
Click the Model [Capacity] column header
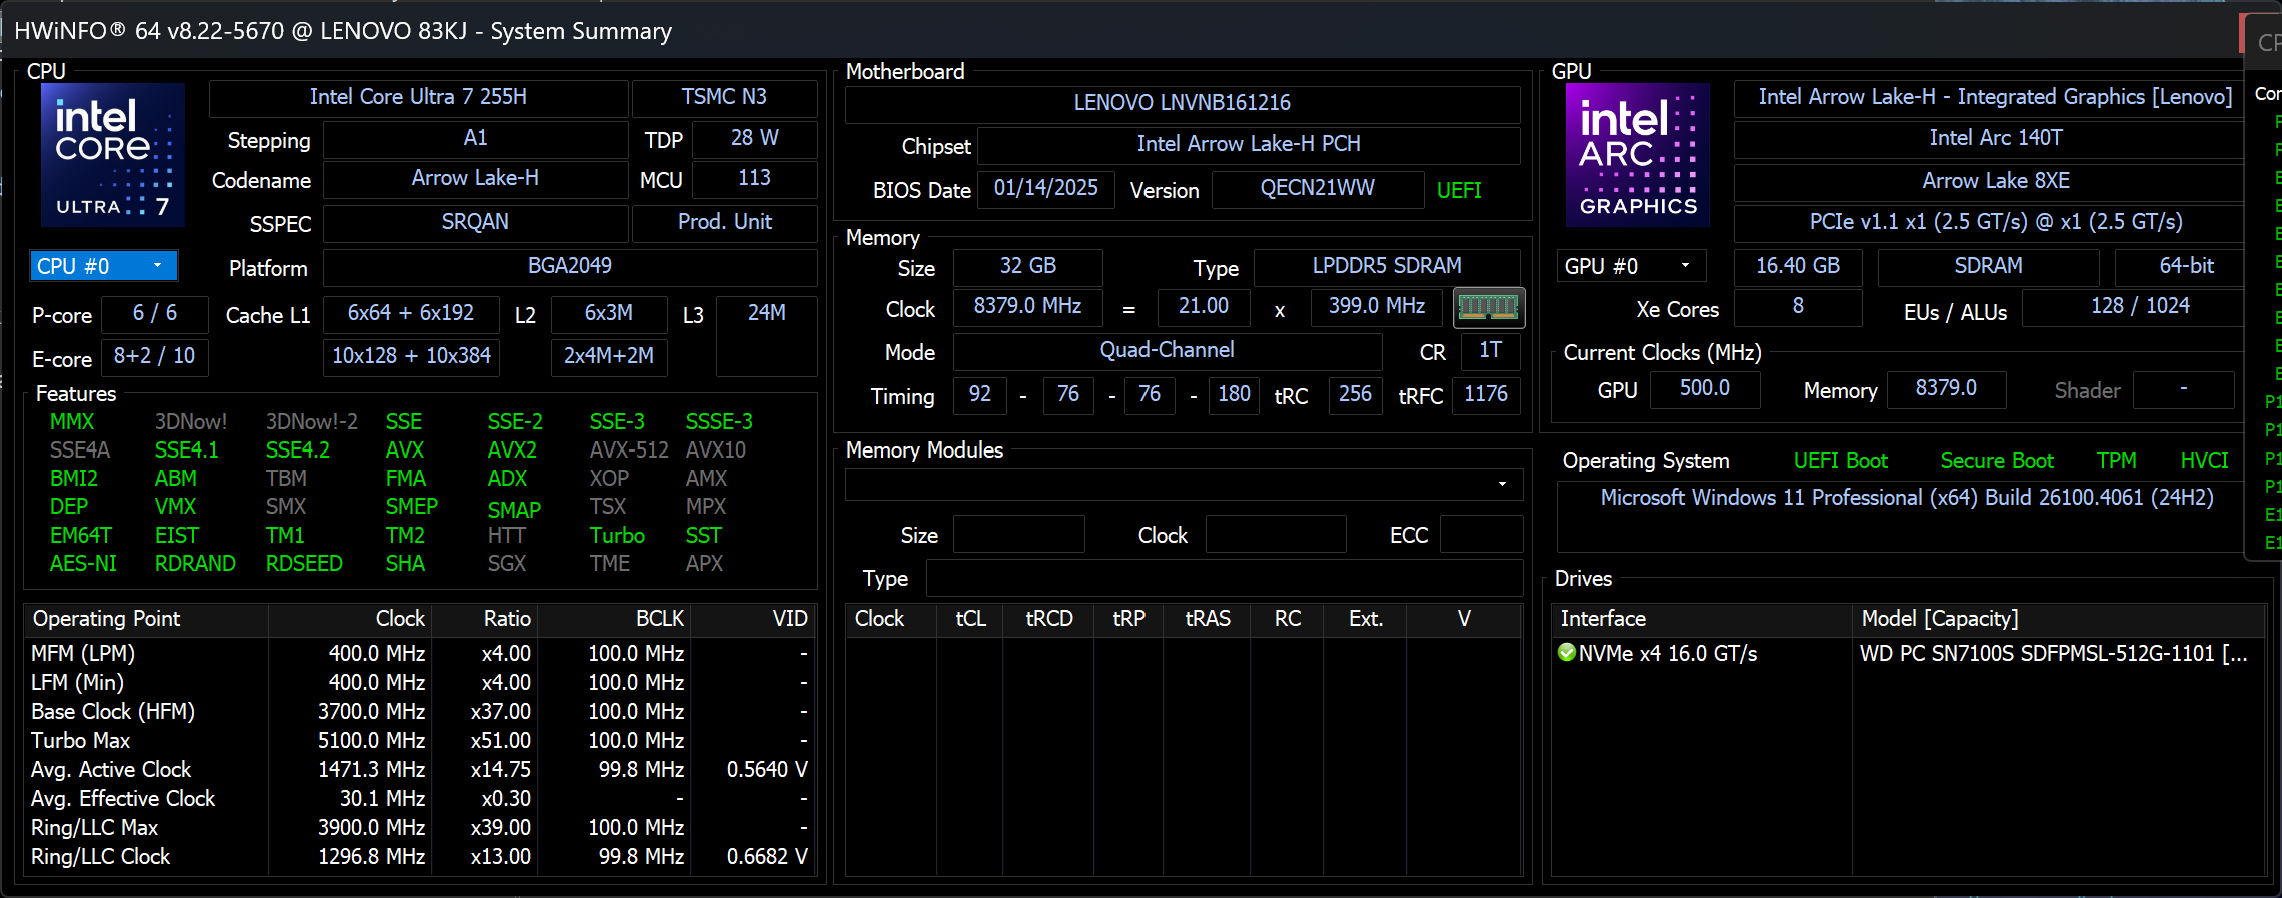pos(2058,619)
